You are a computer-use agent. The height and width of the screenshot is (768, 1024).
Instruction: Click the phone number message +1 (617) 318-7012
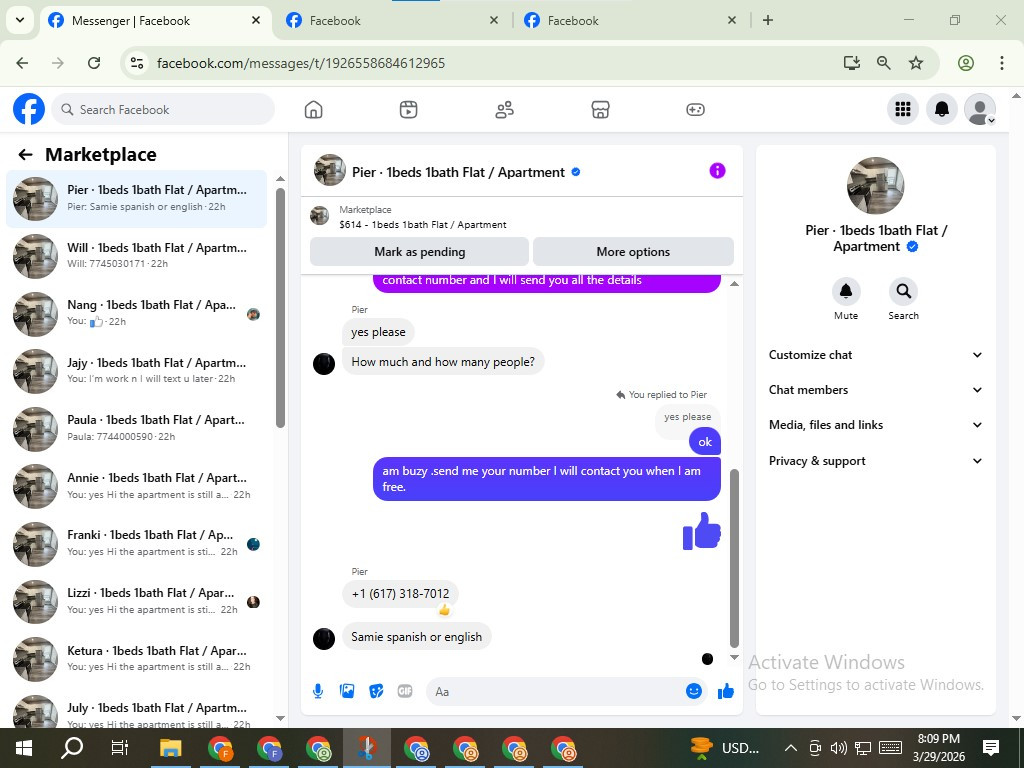[x=400, y=594]
